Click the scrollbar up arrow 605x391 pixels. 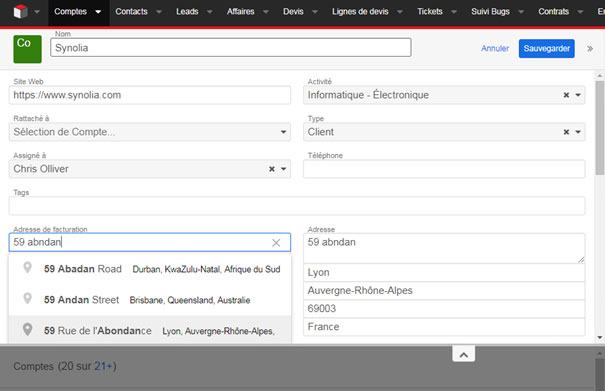tap(600, 76)
